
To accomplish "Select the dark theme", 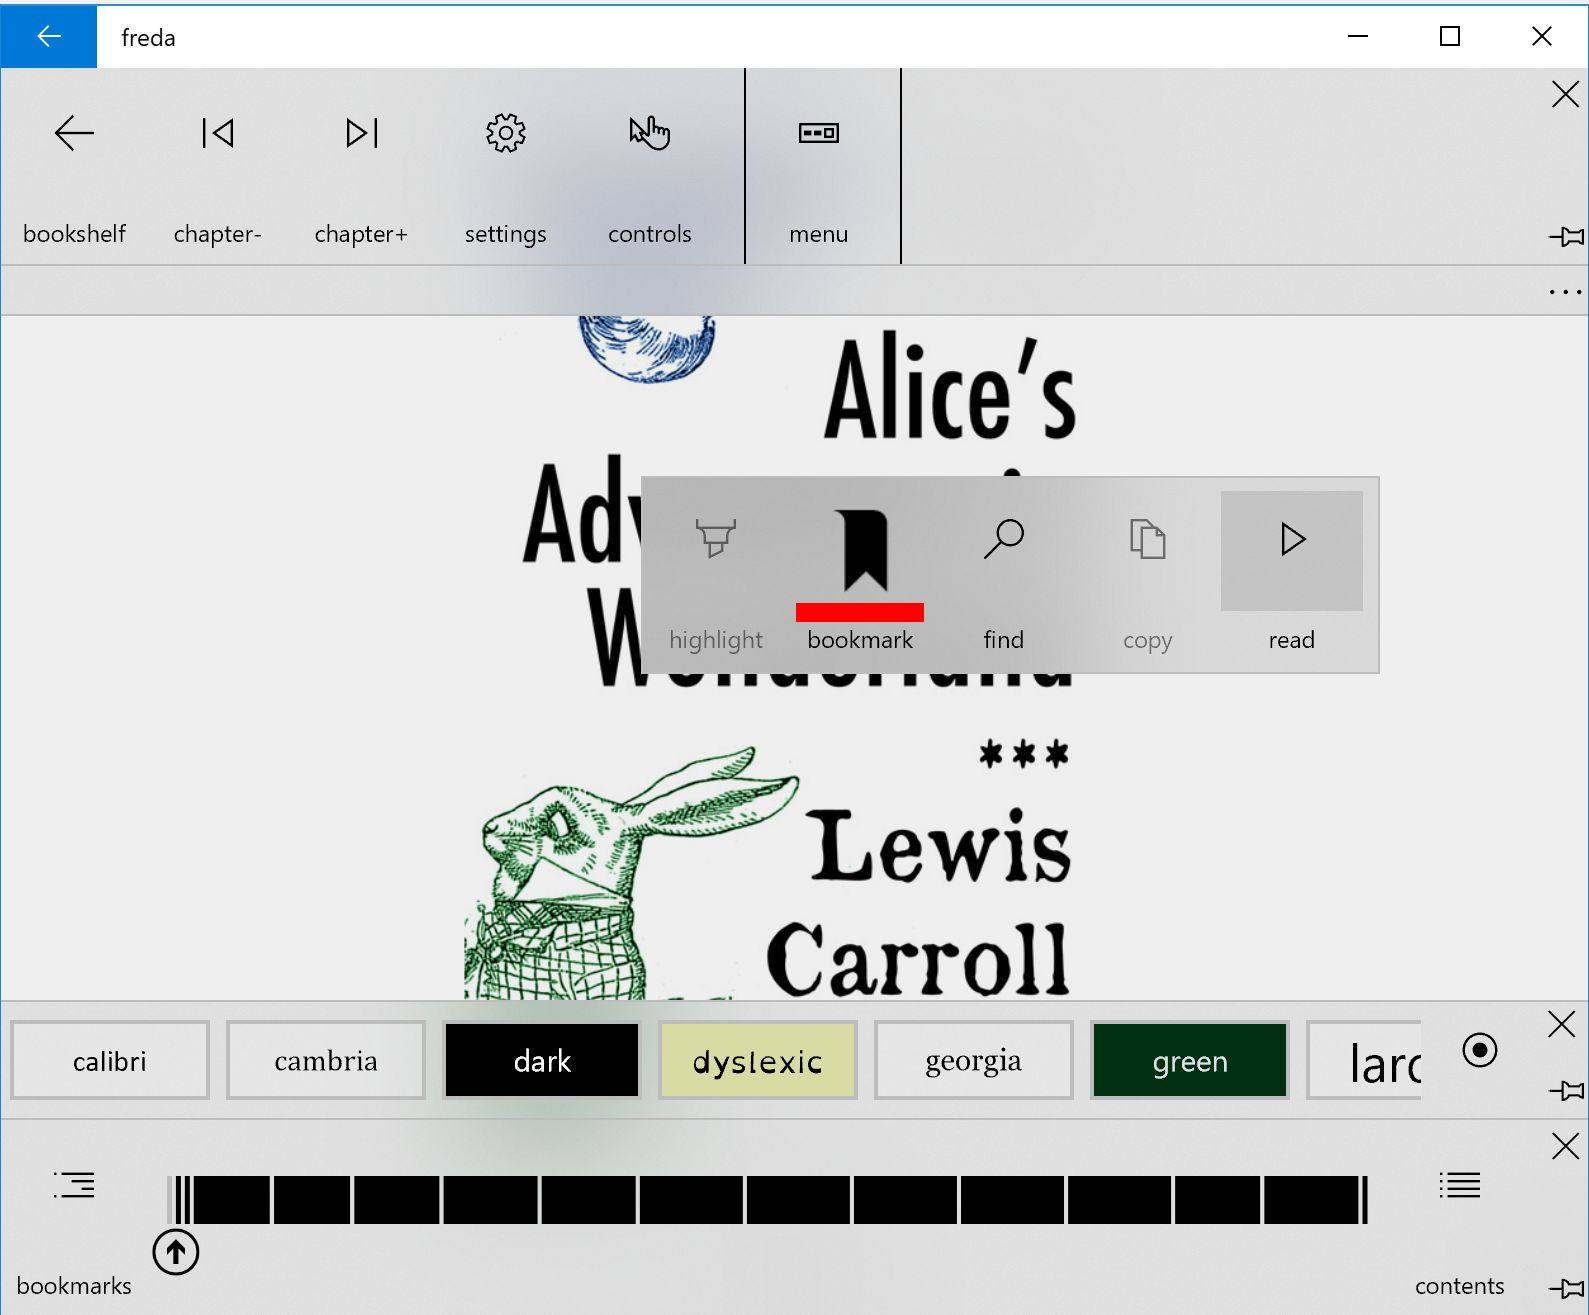I will tap(542, 1060).
